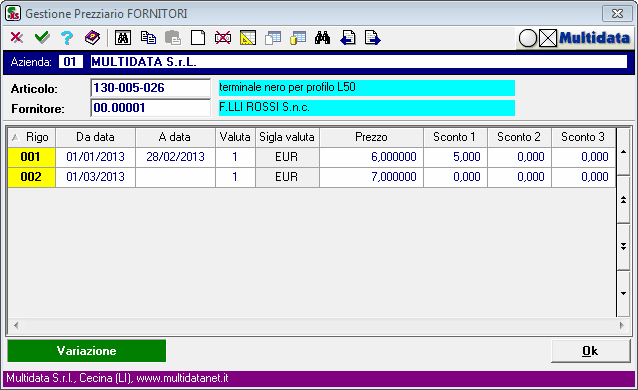This screenshot has width=638, height=390.
Task: Page up with the double up arrow
Action: tap(623, 199)
